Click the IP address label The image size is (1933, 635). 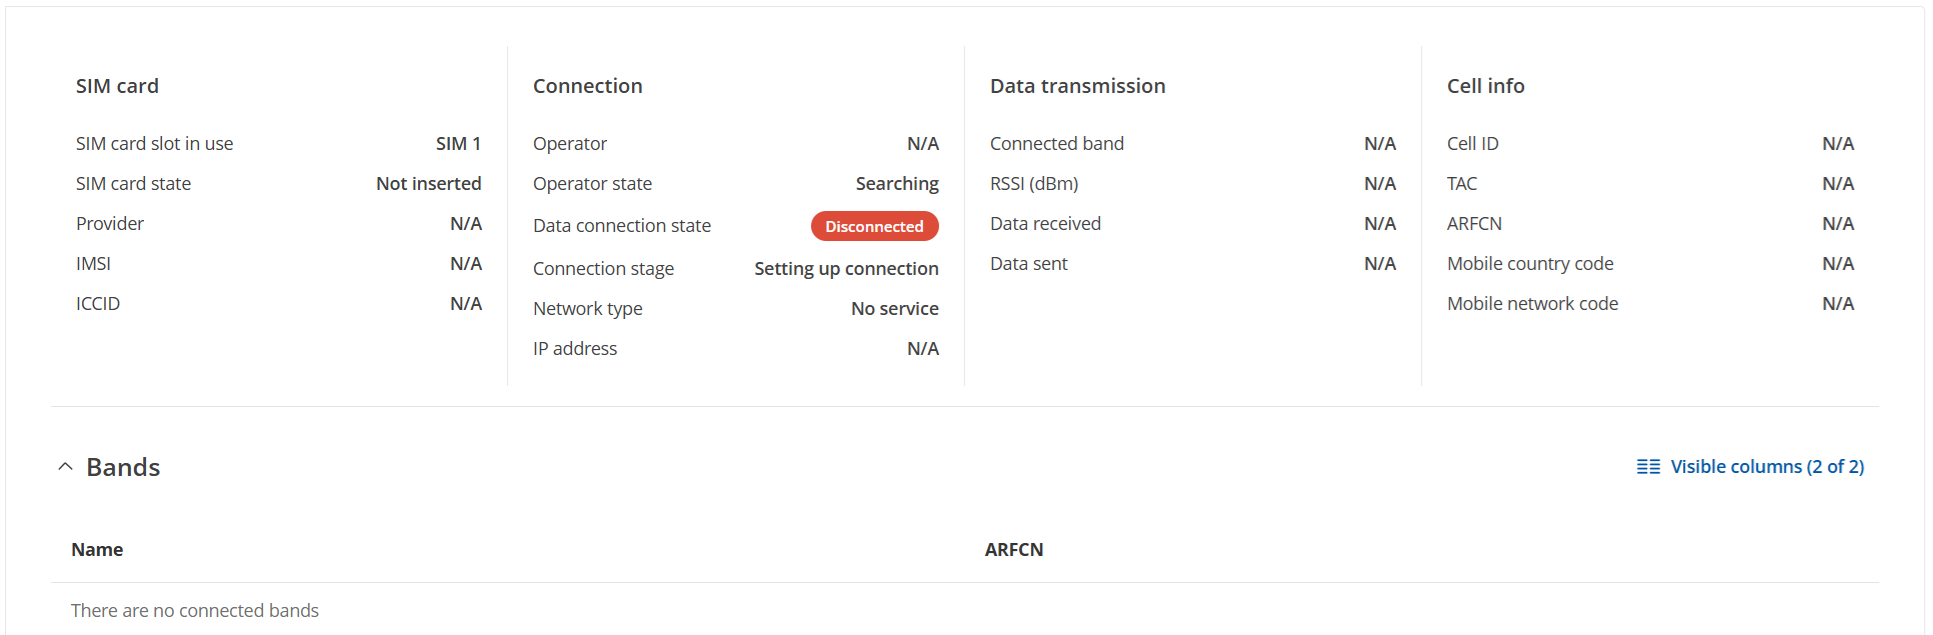[575, 349]
